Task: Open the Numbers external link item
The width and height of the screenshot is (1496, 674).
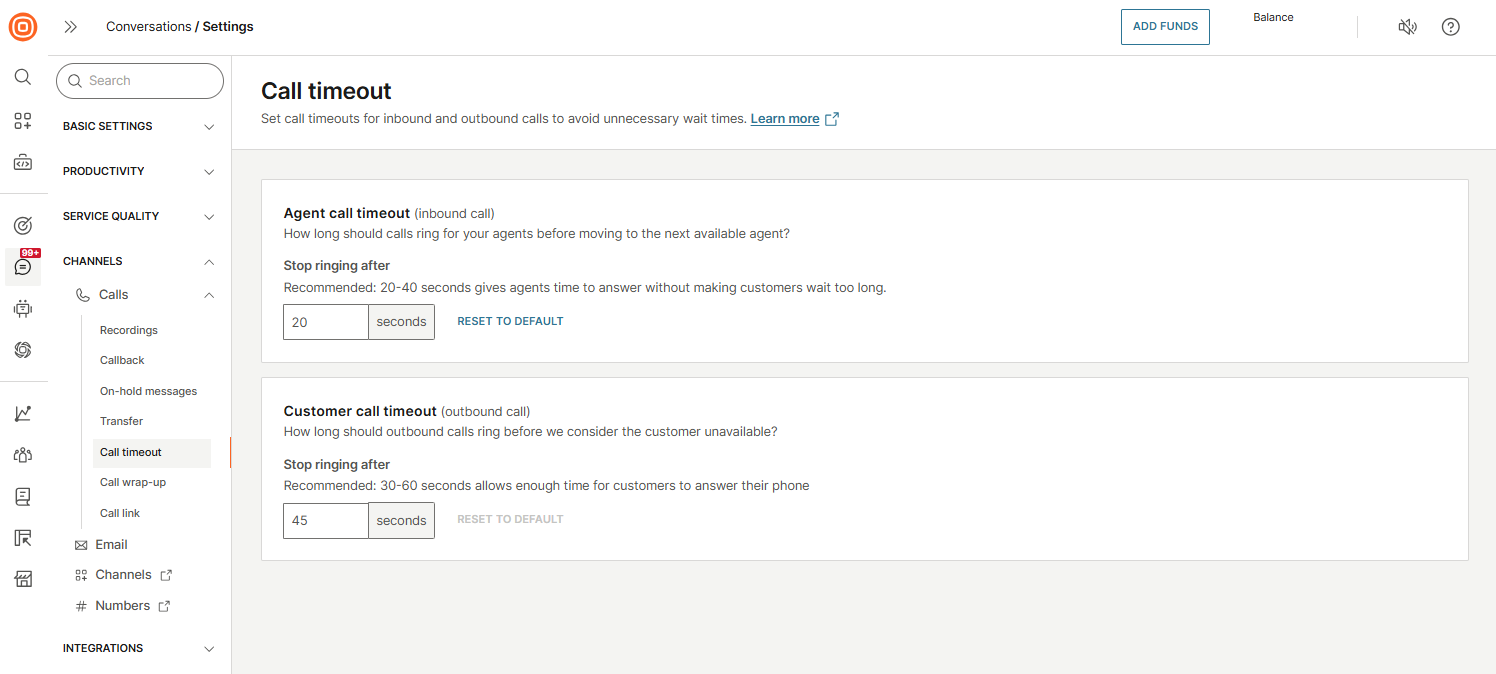Action: coord(123,606)
